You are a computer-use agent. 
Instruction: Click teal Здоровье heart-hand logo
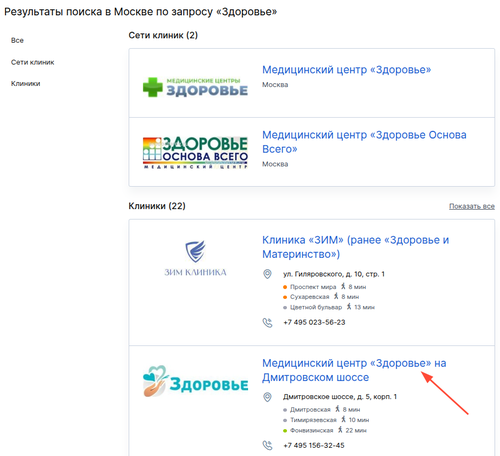[x=195, y=381]
